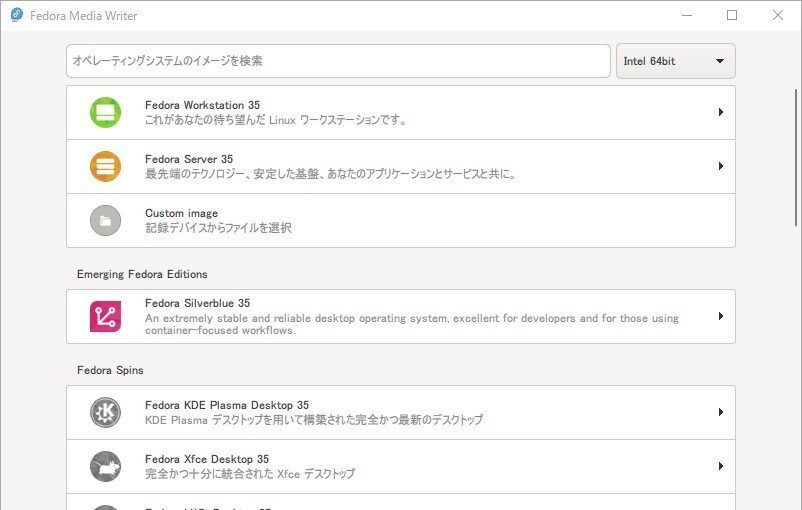
Task: Select the Fedora Silverblue 35 title
Action: (197, 303)
